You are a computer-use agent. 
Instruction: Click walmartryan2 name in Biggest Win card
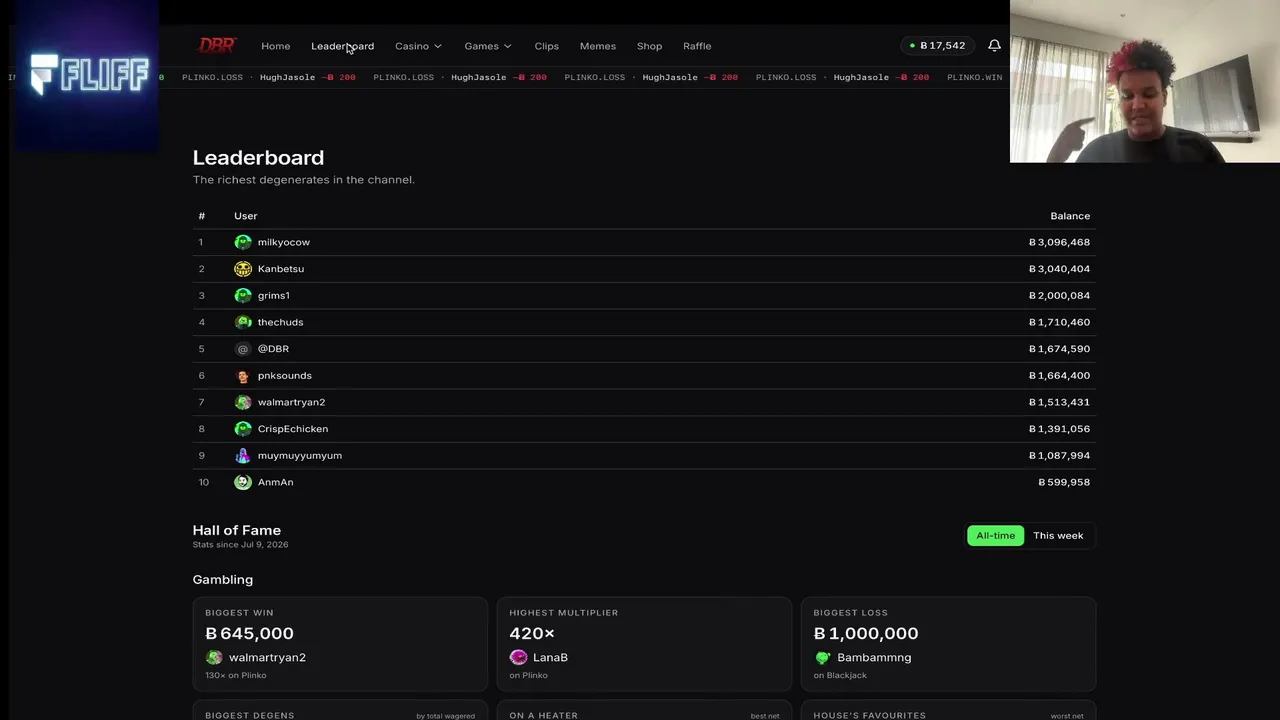point(267,657)
